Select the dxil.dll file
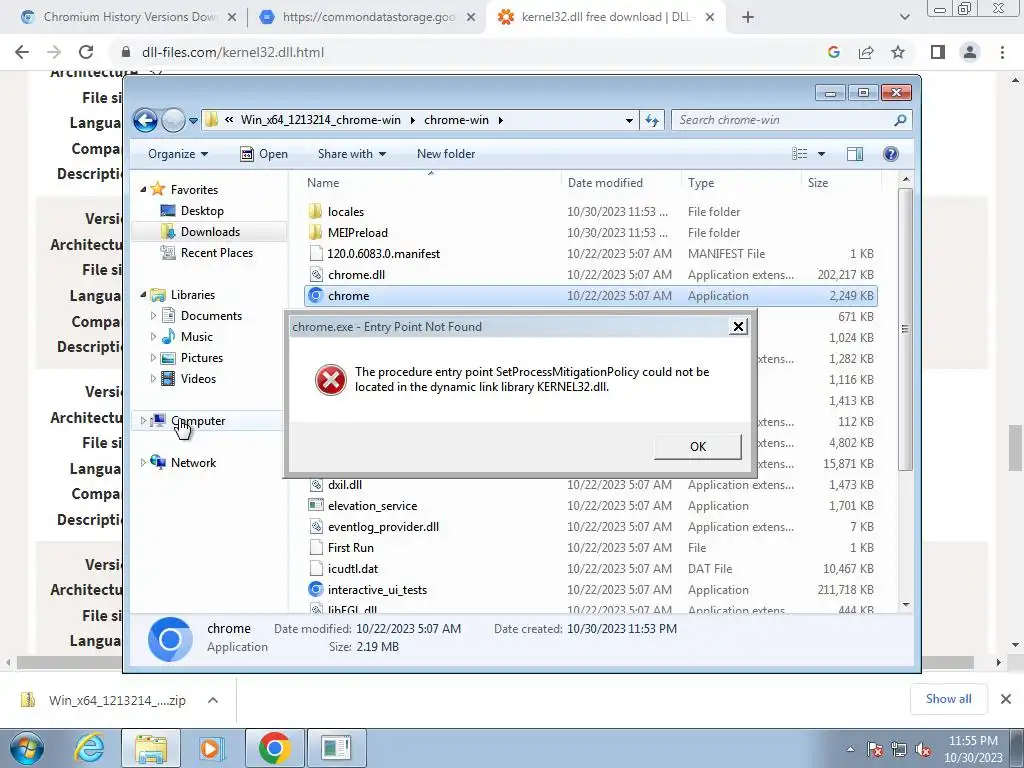The width and height of the screenshot is (1024, 768). point(345,485)
